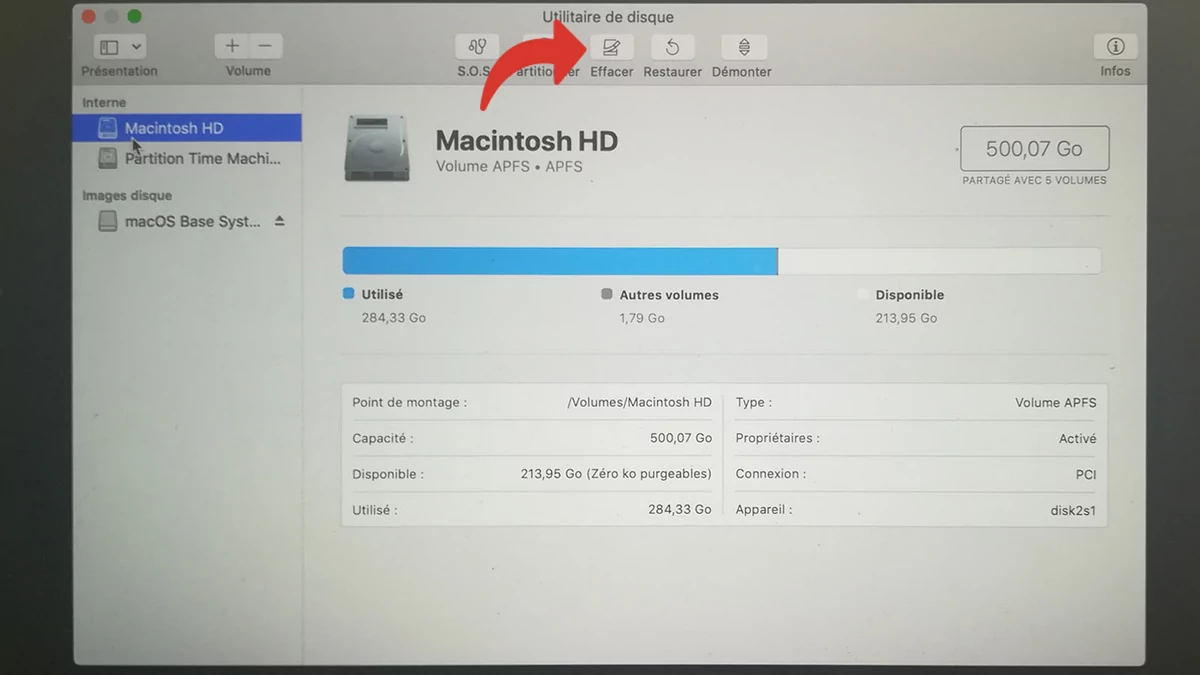Click the Point de montage label
The image size is (1200, 675).
tap(409, 402)
